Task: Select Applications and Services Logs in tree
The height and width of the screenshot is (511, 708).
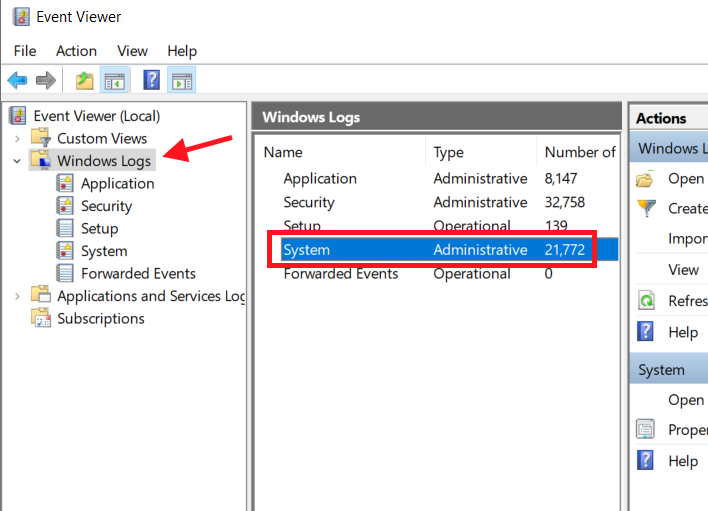Action: click(151, 296)
